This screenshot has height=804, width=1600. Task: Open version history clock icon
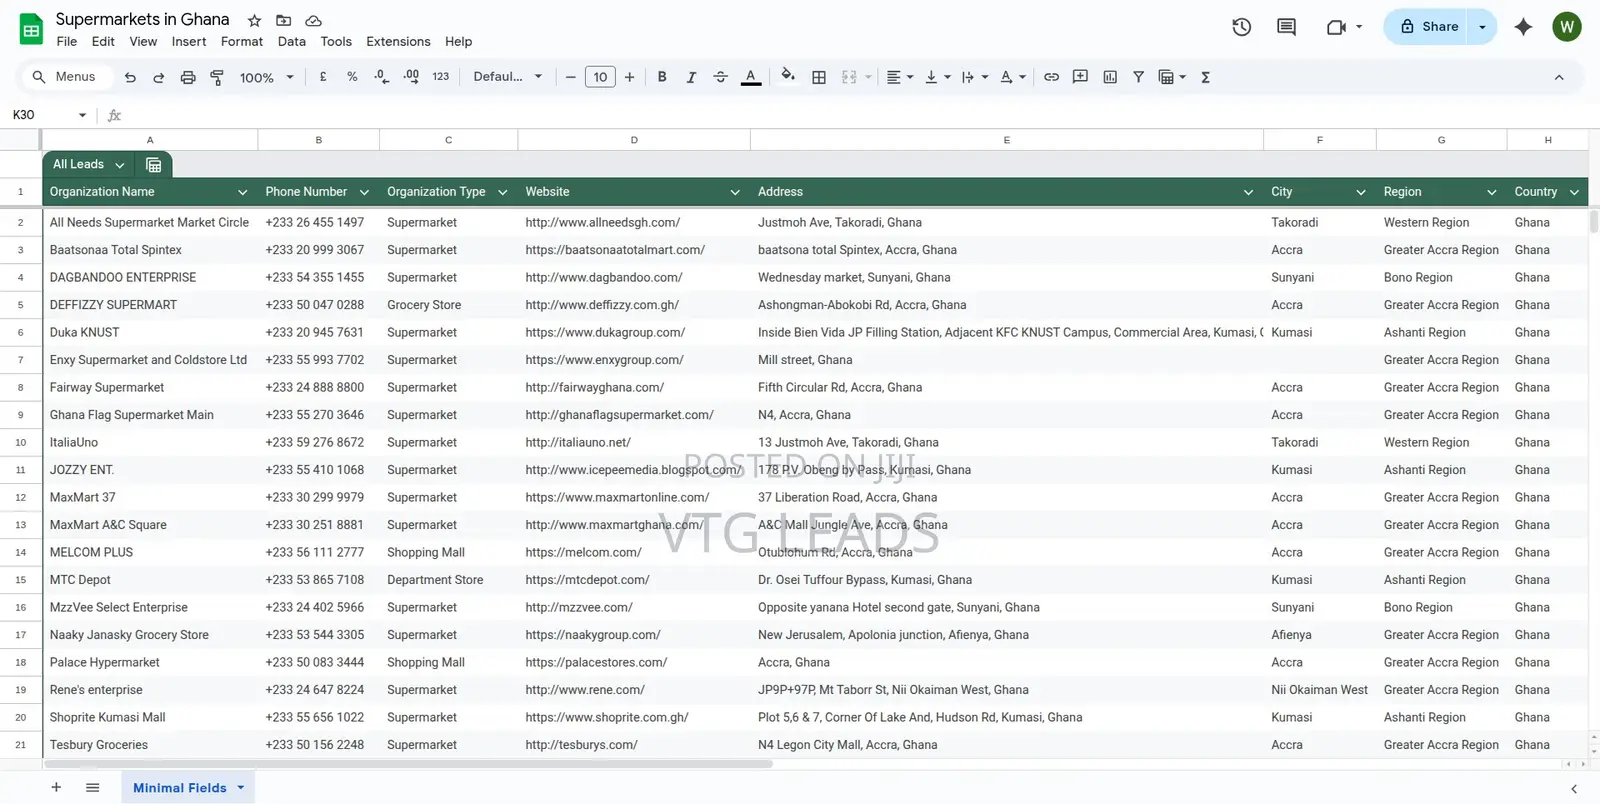[1242, 27]
